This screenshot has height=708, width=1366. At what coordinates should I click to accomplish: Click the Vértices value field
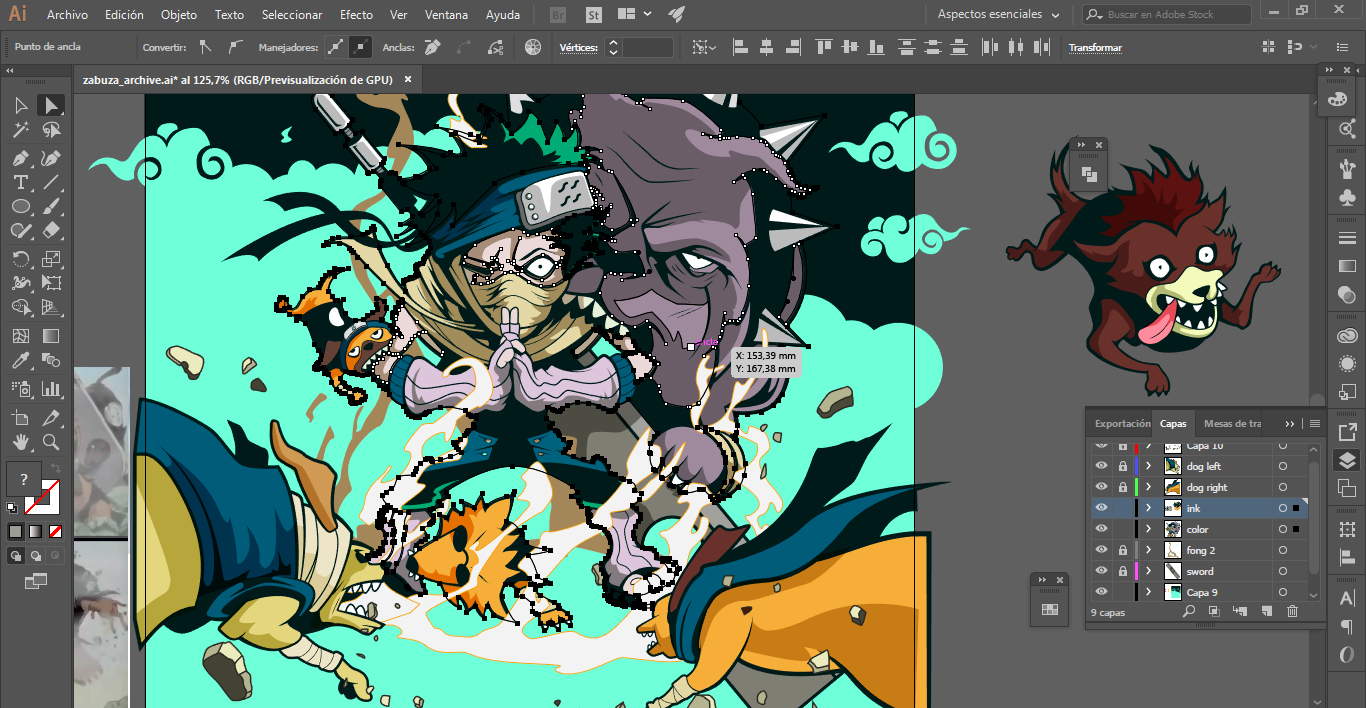[x=648, y=47]
